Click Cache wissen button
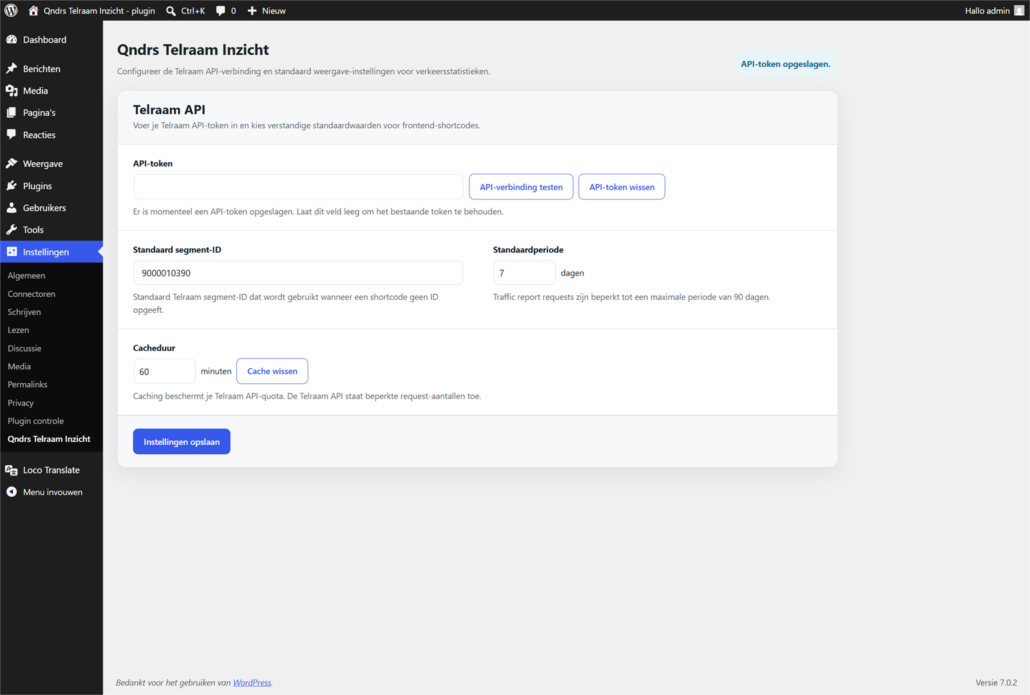 (x=272, y=371)
